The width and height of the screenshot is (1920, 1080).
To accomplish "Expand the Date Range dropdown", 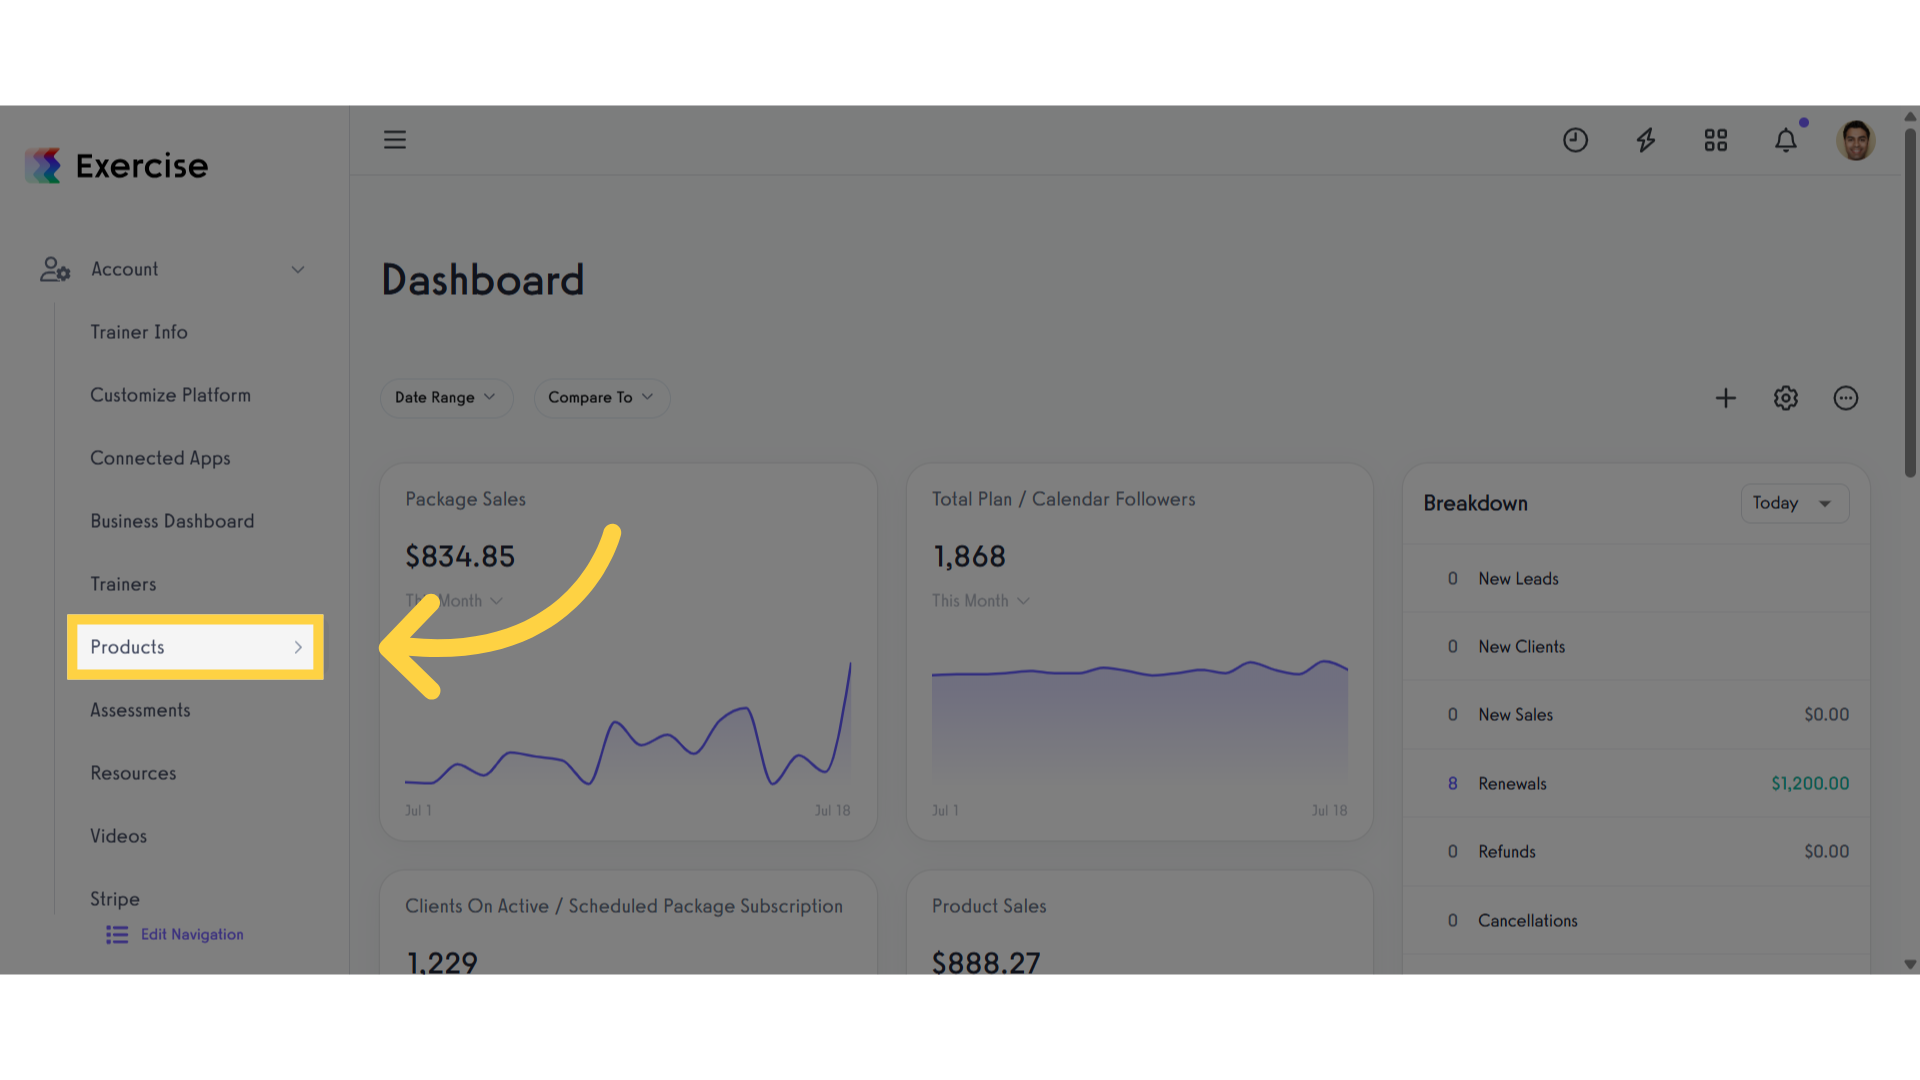I will (x=446, y=397).
